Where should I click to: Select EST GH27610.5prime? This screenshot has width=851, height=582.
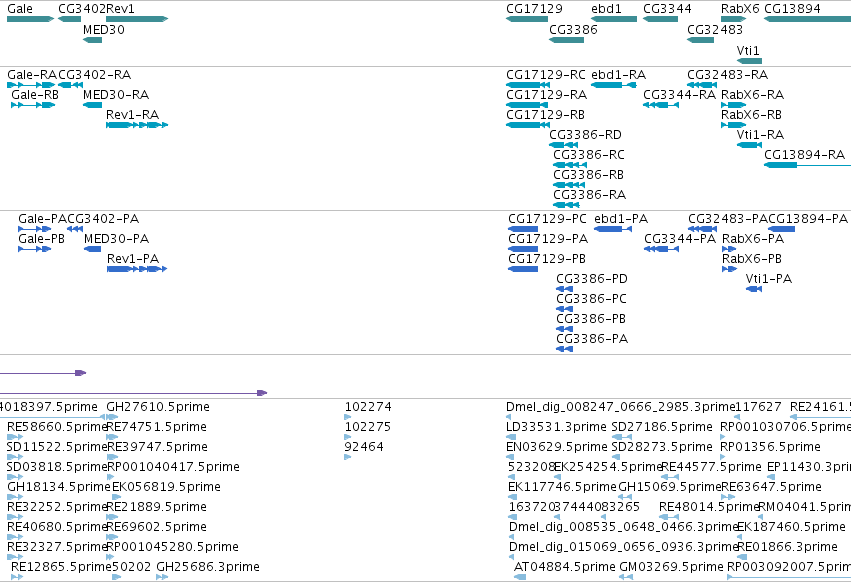coord(112,416)
